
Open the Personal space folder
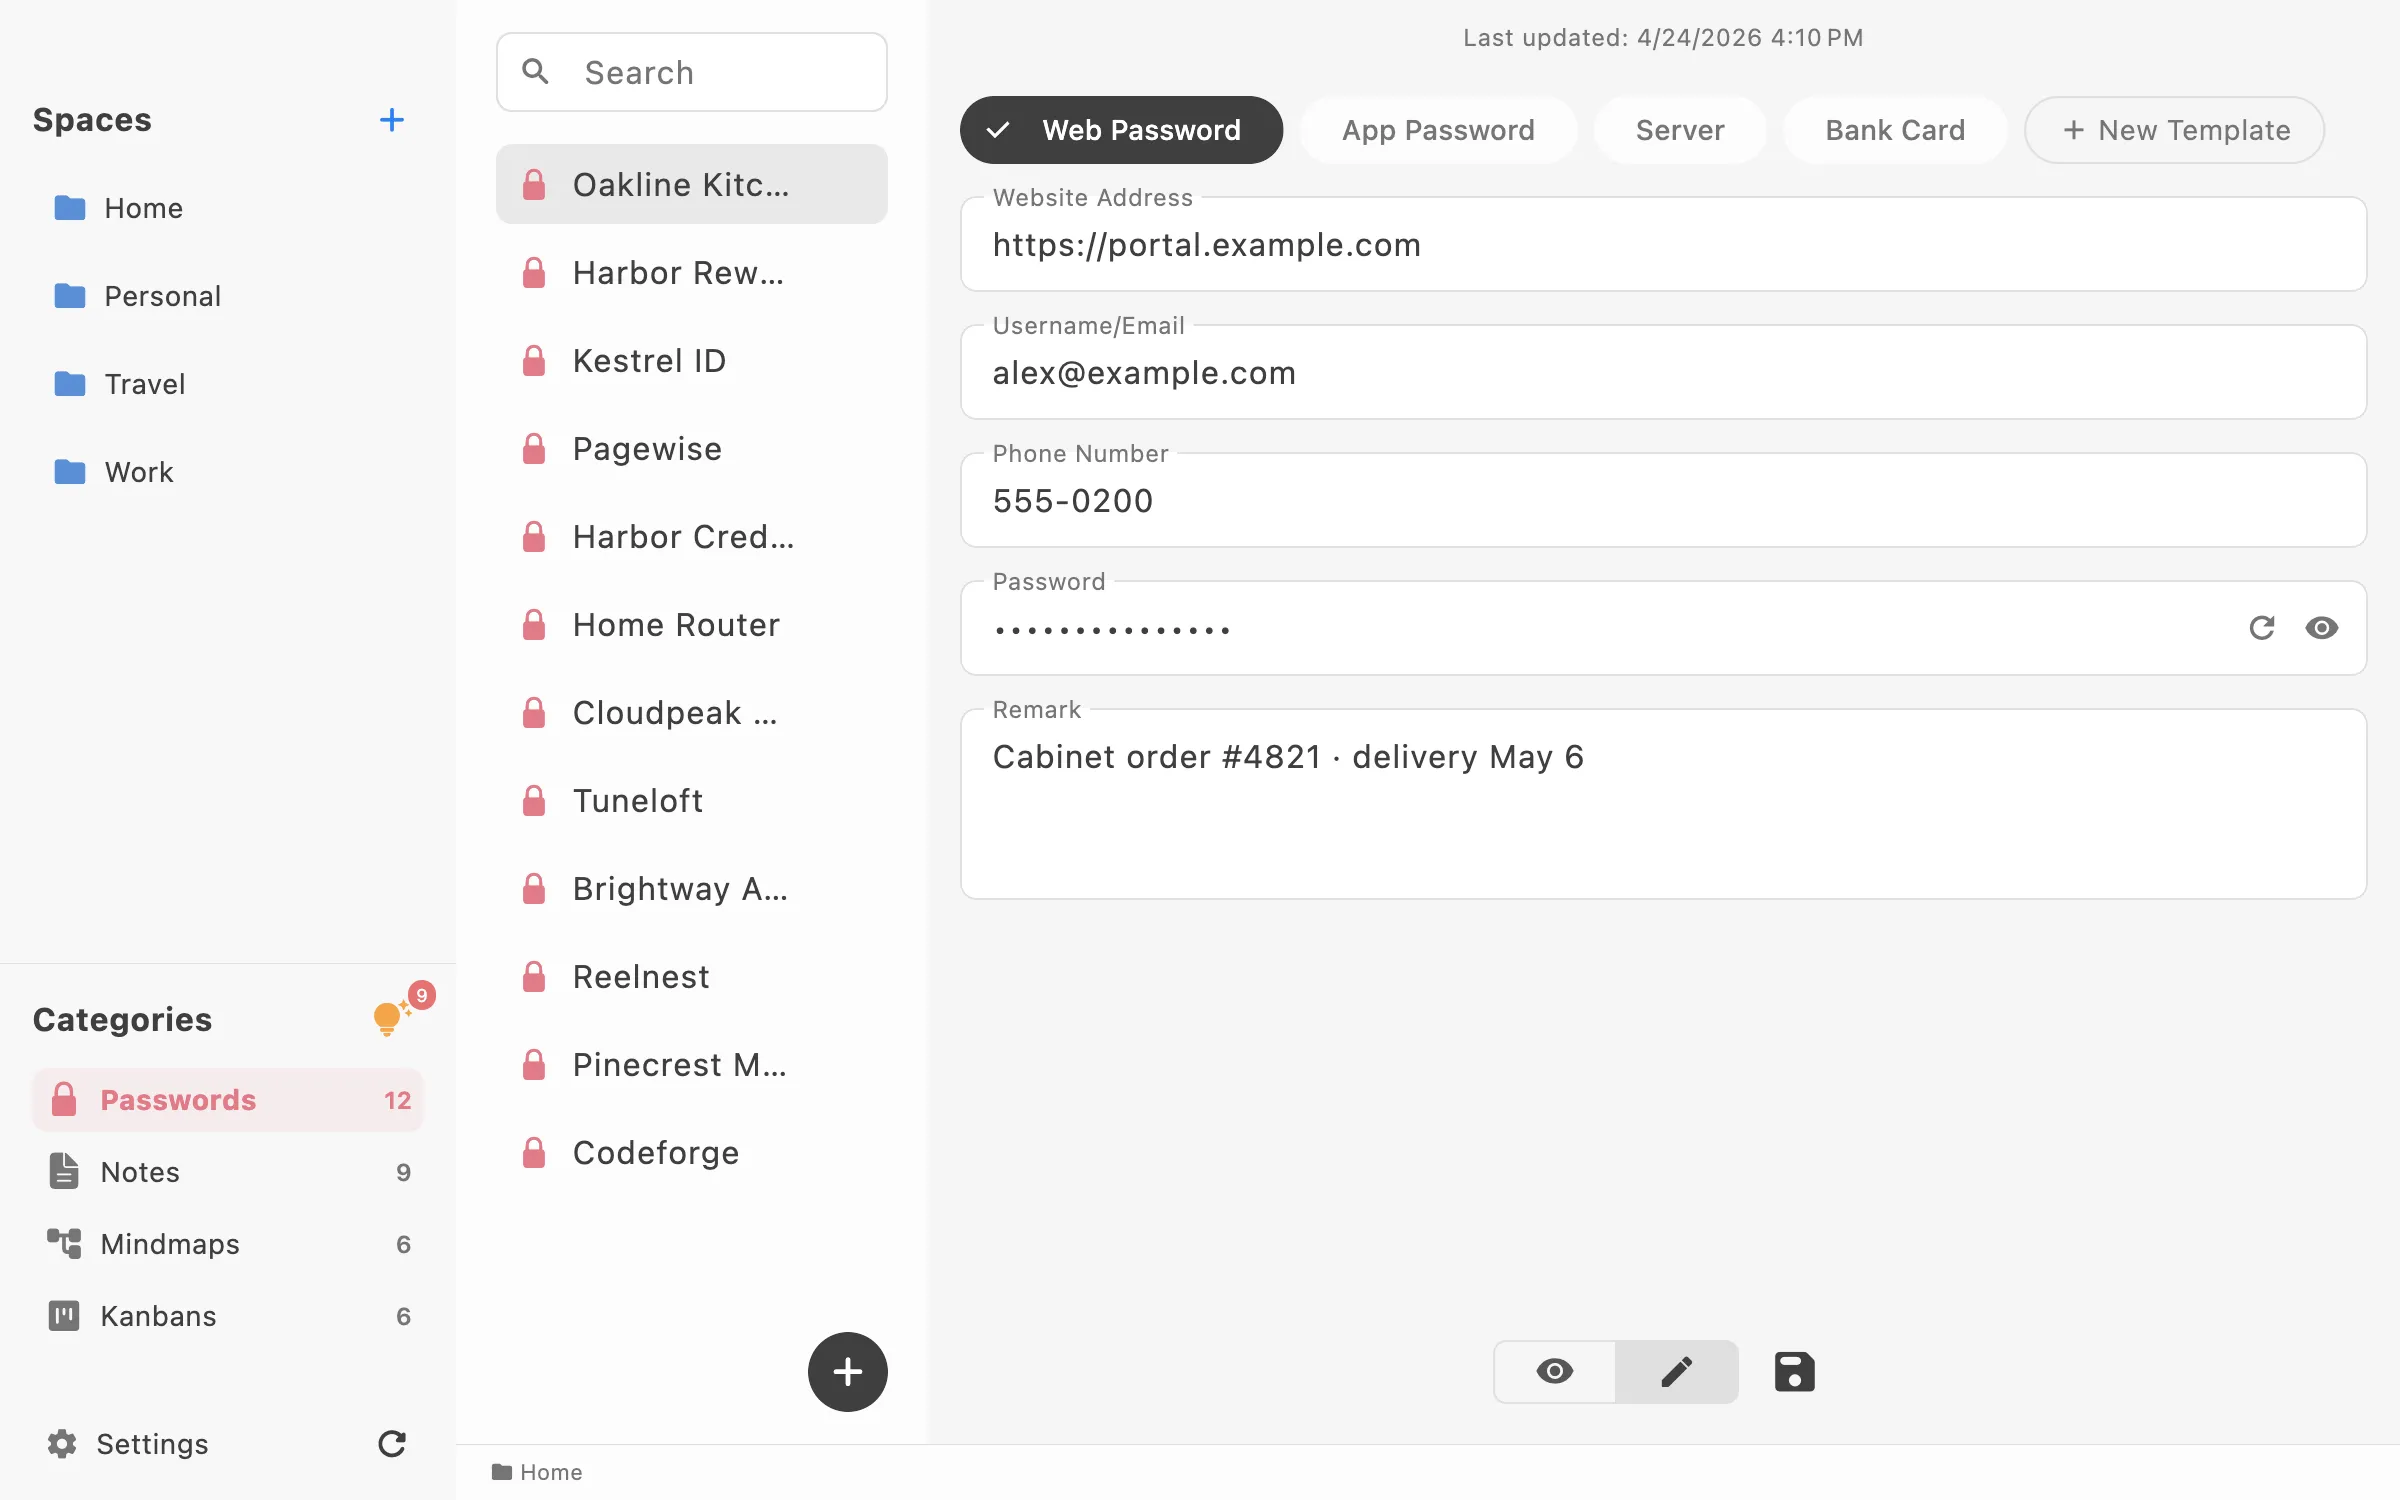228,296
